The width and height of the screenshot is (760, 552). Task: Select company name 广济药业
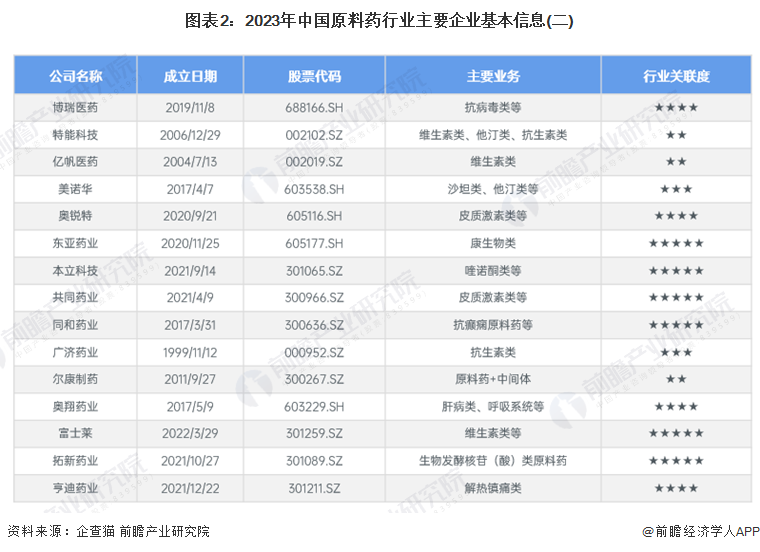coord(75,352)
